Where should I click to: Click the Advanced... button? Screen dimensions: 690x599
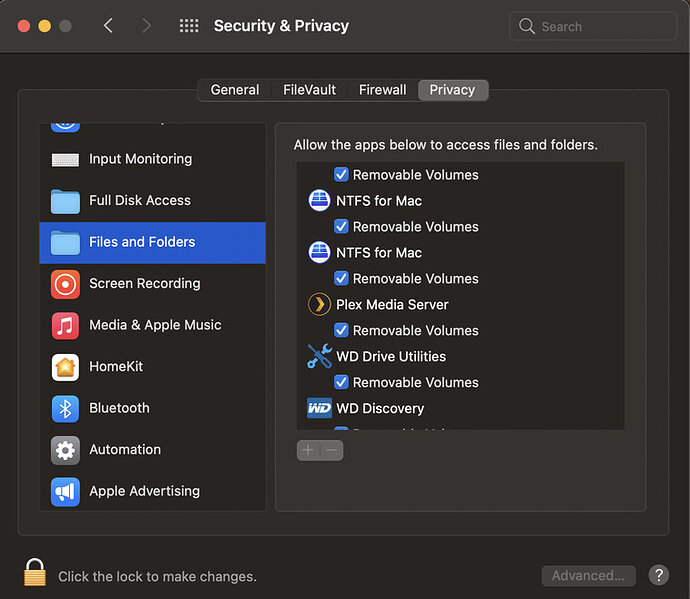588,576
